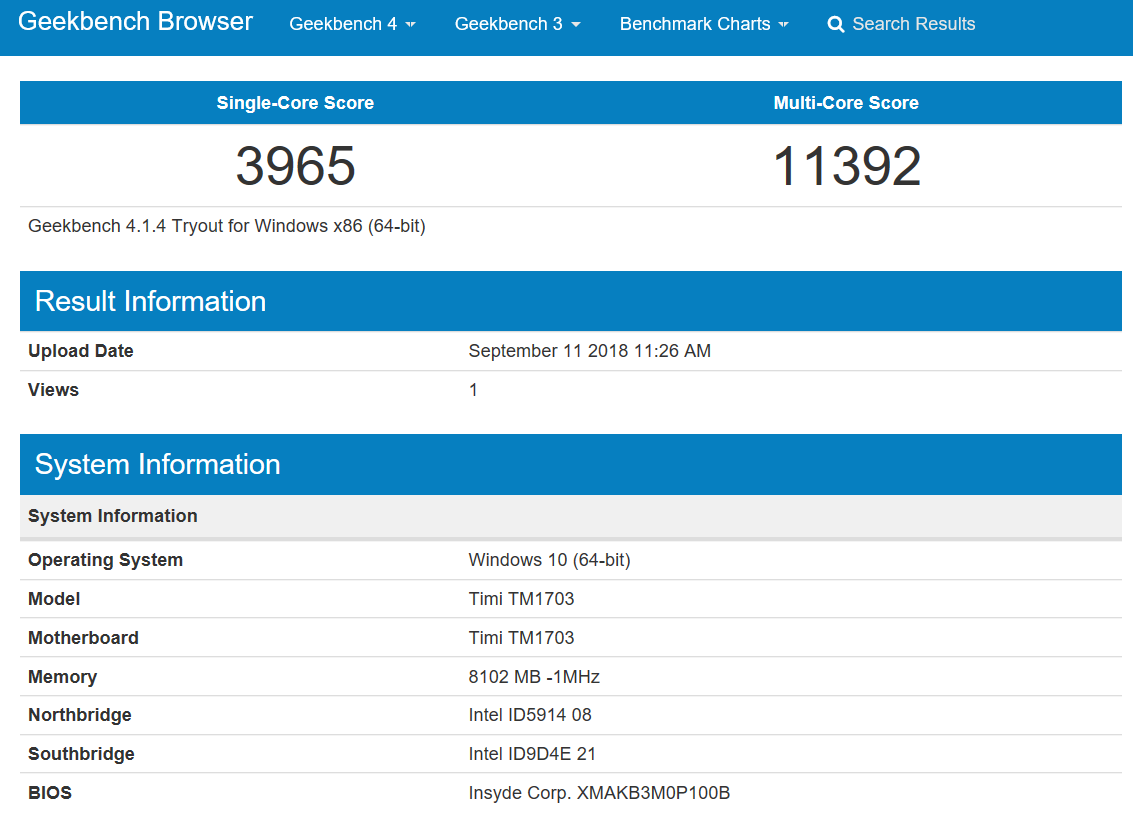Viewport: 1133px width, 823px height.
Task: Select the Northbridge value Intel ID5914 08
Action: [530, 715]
